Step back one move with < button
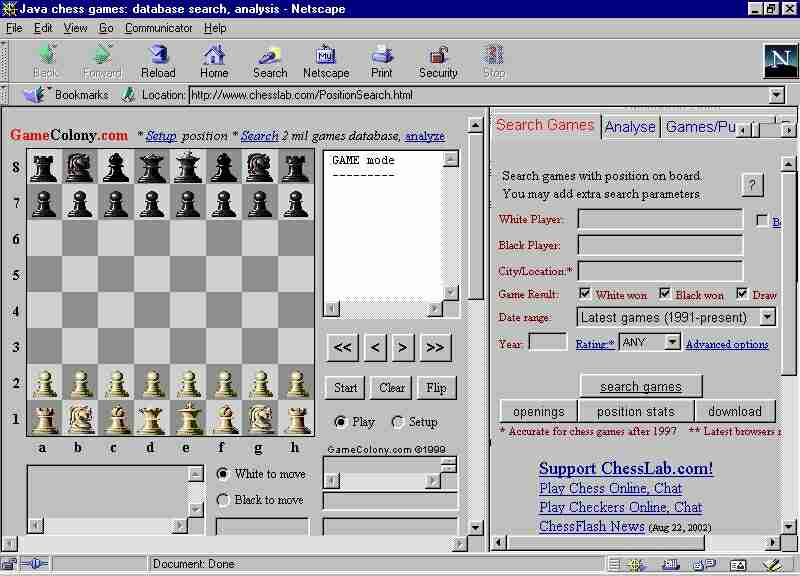Screen dimensions: 800x576 (375, 347)
